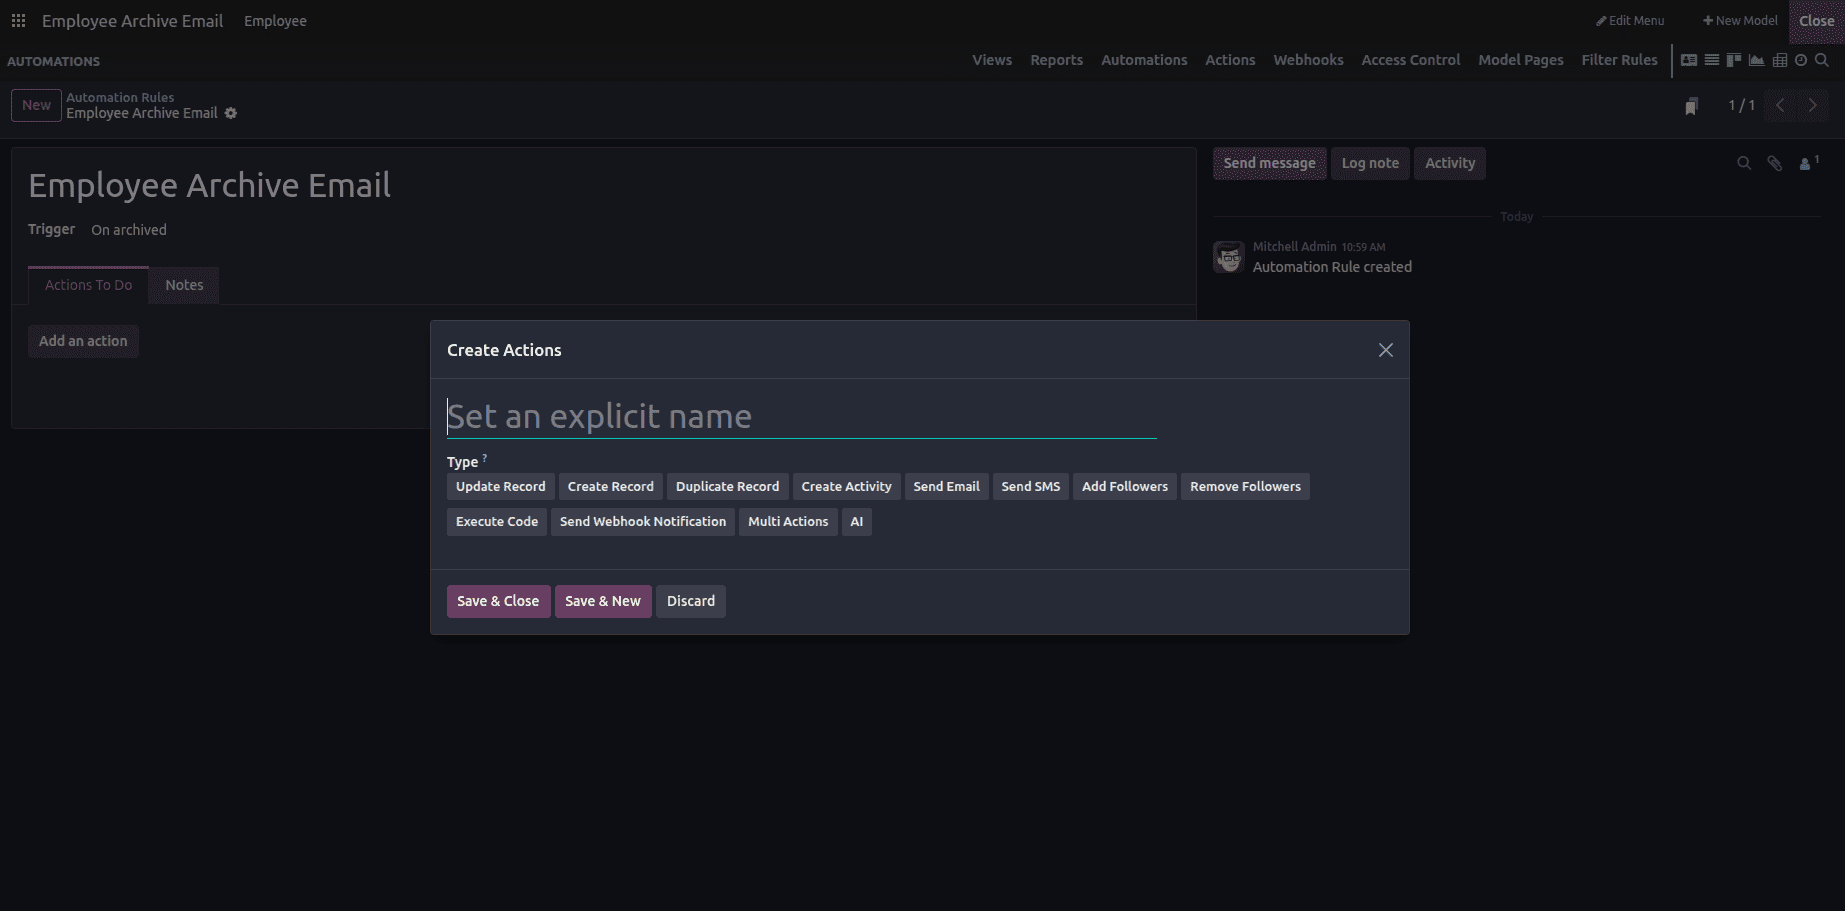Open the Webhooks menu
The height and width of the screenshot is (911, 1845).
[1308, 60]
